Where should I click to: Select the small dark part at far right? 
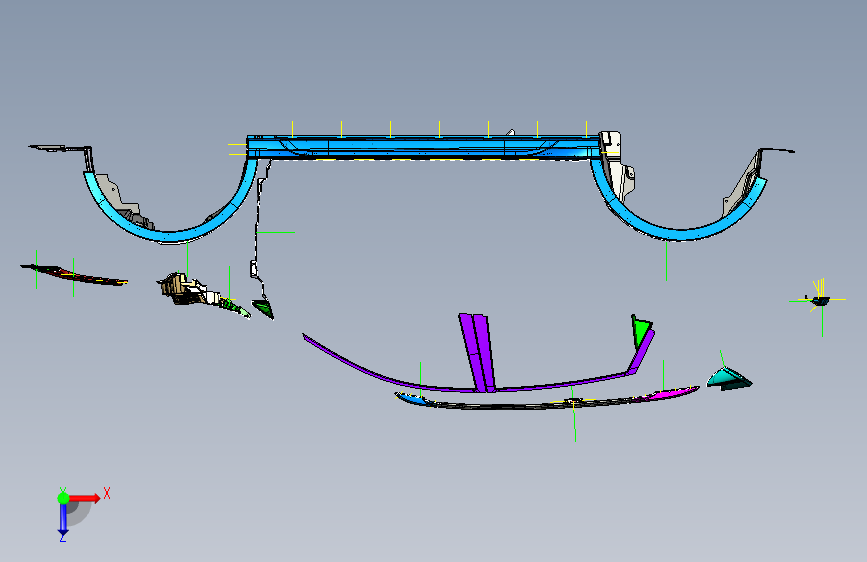point(820,300)
